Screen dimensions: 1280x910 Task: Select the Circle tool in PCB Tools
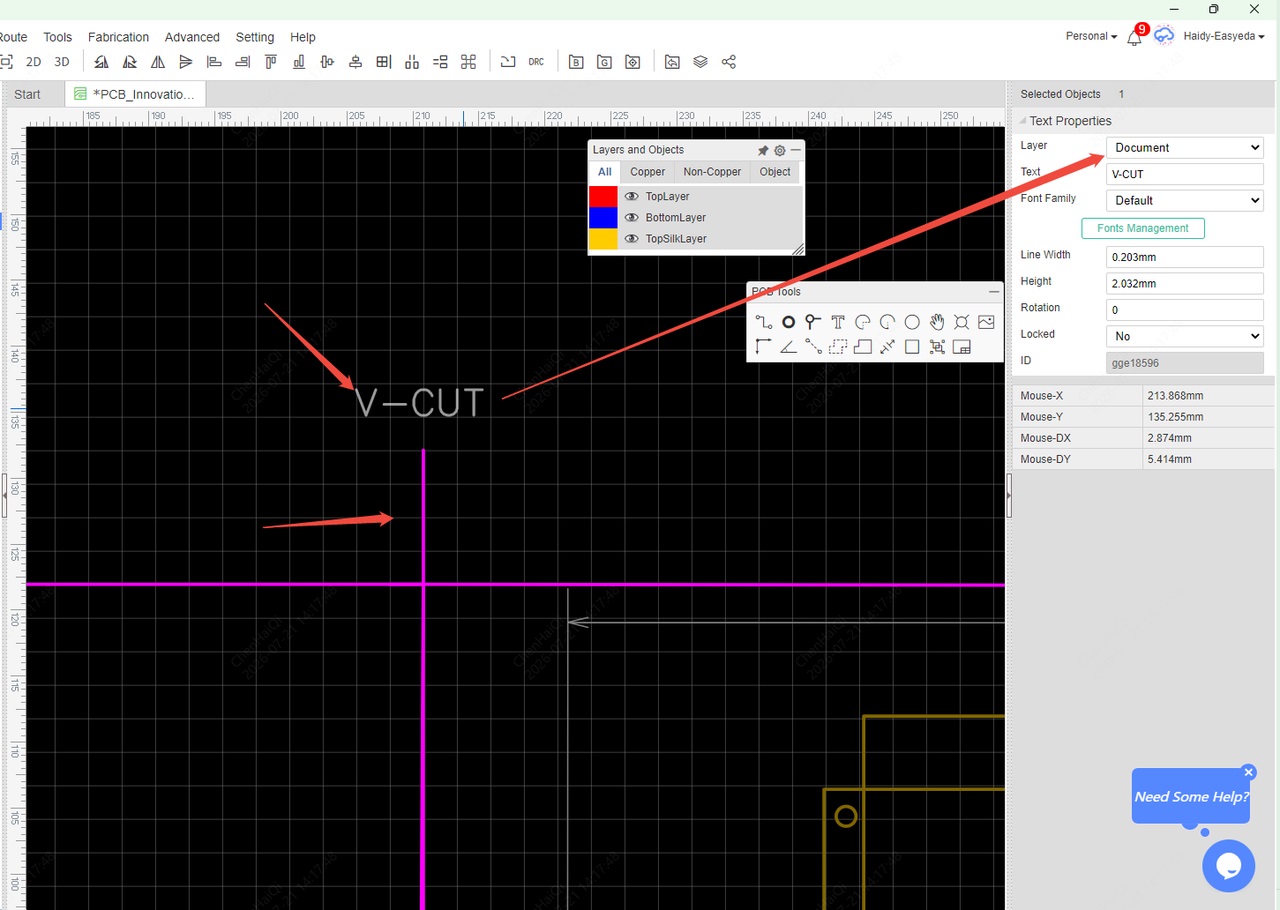point(912,322)
